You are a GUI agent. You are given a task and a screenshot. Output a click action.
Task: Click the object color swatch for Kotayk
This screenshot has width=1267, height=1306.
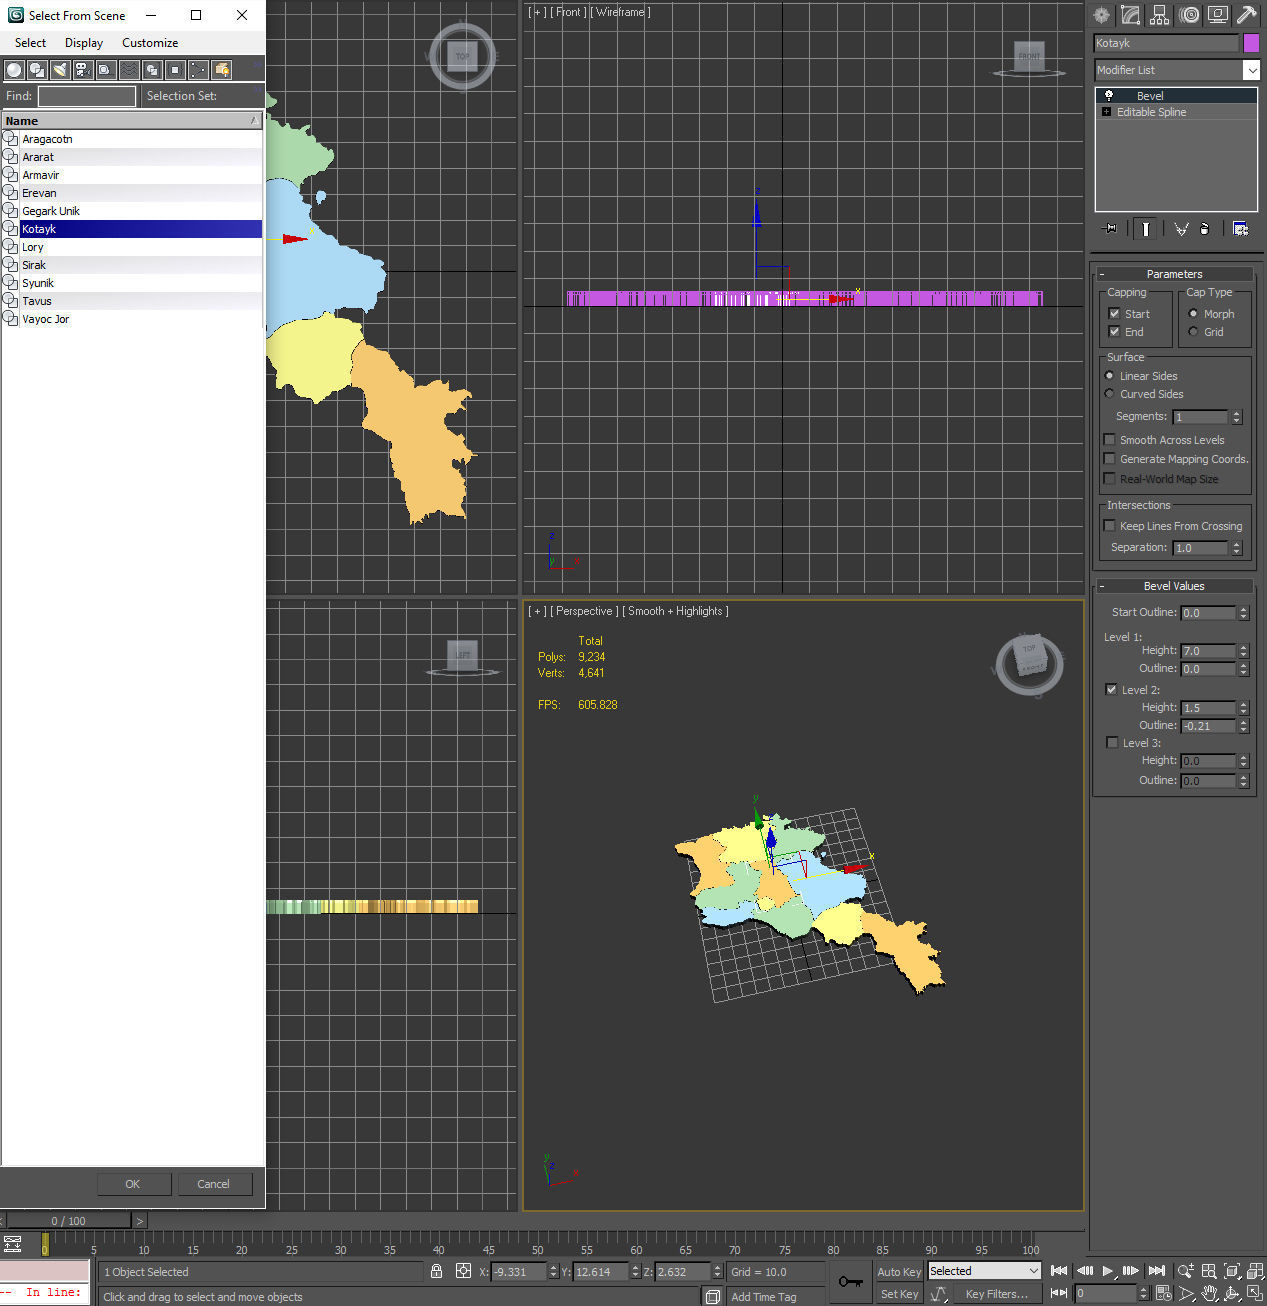pyautogui.click(x=1251, y=43)
